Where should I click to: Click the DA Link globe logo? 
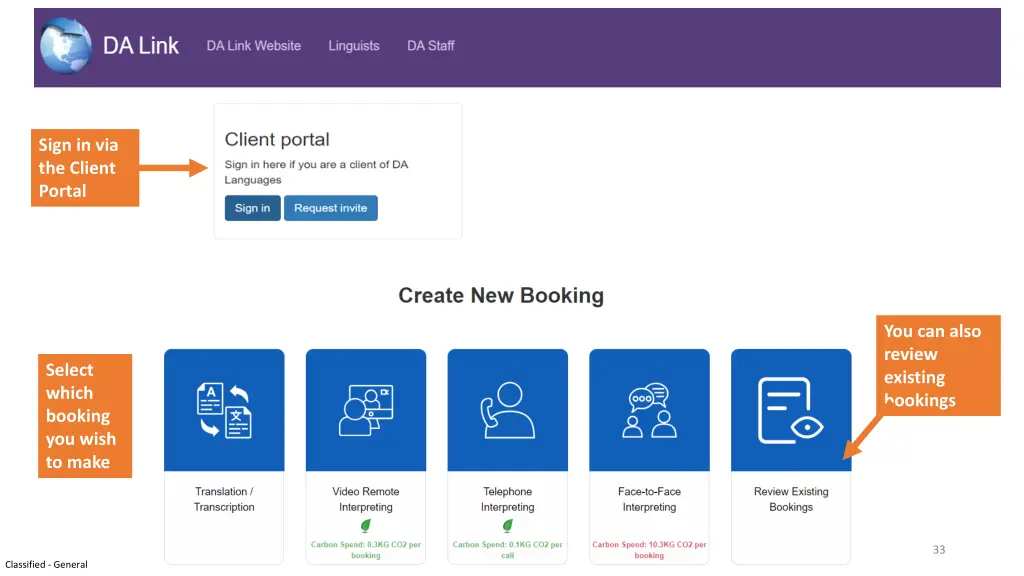click(65, 46)
